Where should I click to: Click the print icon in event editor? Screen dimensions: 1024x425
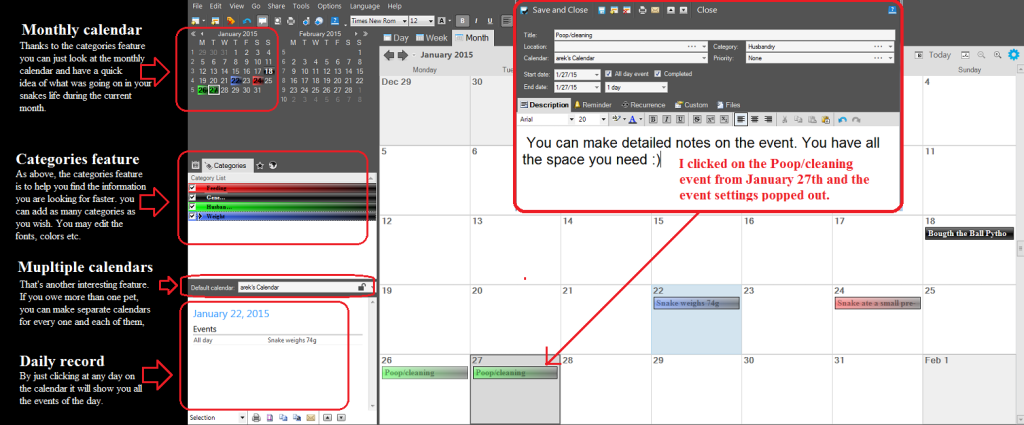click(643, 10)
